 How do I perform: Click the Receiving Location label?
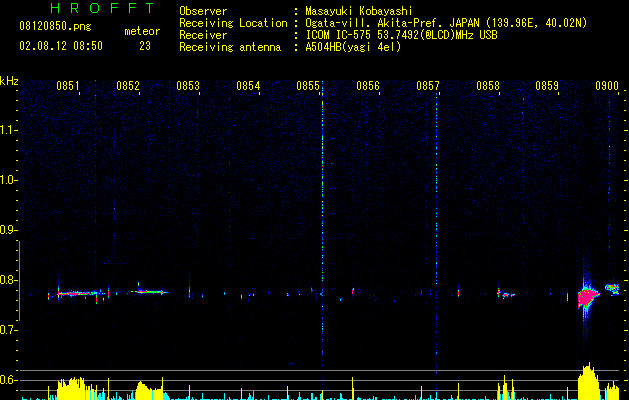coord(233,23)
